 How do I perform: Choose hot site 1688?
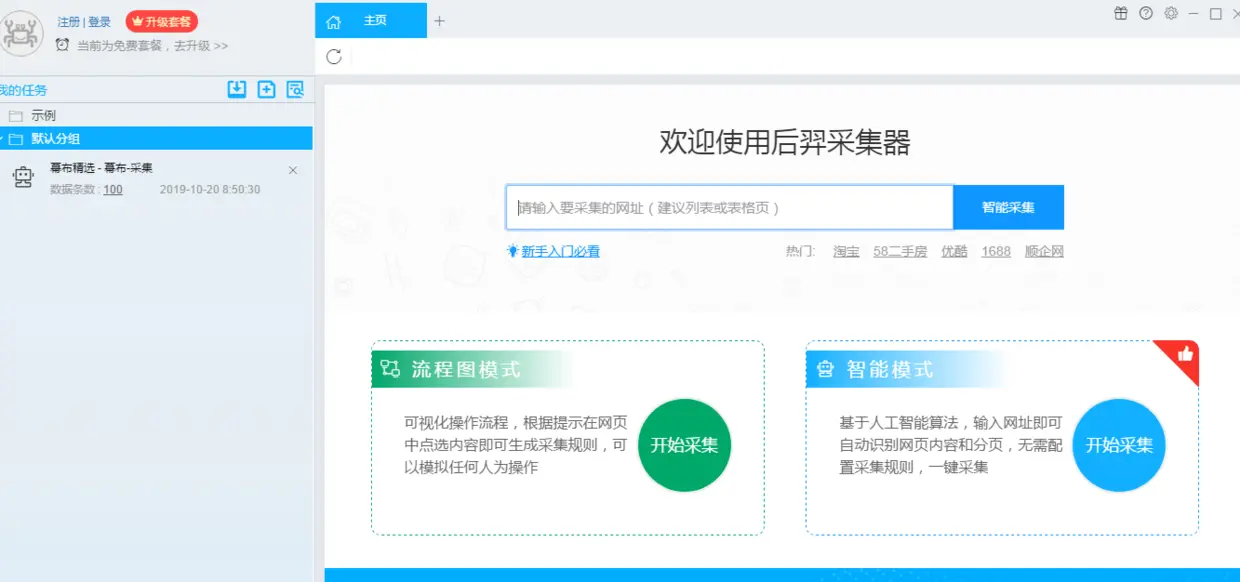(996, 251)
